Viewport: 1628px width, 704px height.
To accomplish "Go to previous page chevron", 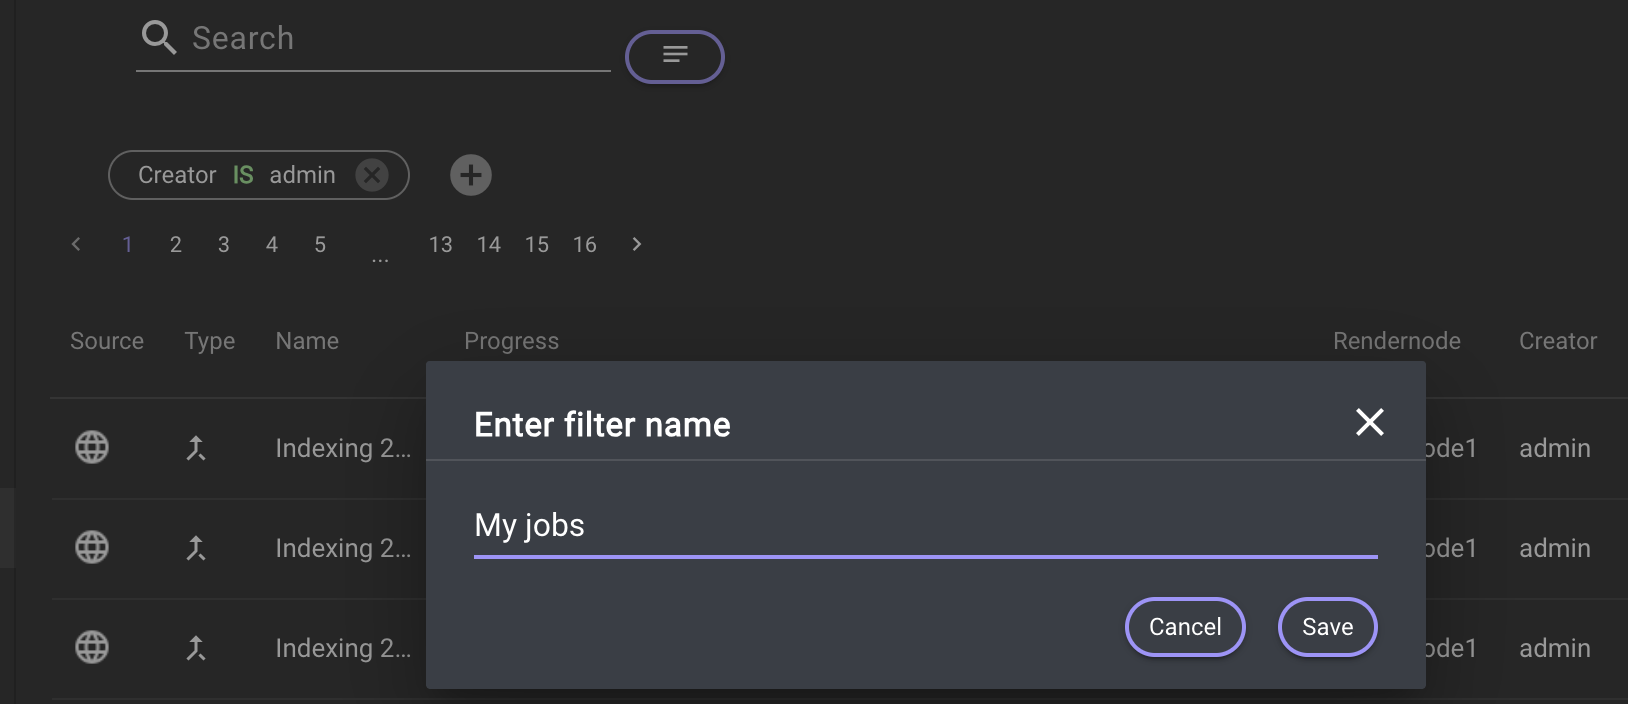I will pos(76,244).
